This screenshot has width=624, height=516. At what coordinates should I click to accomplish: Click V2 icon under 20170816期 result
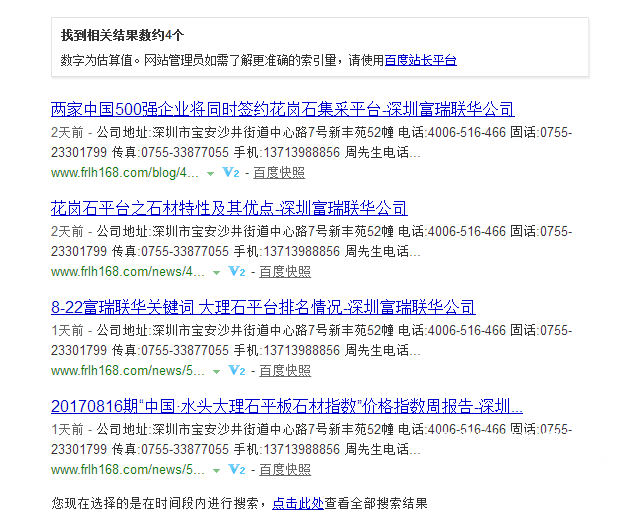point(237,469)
